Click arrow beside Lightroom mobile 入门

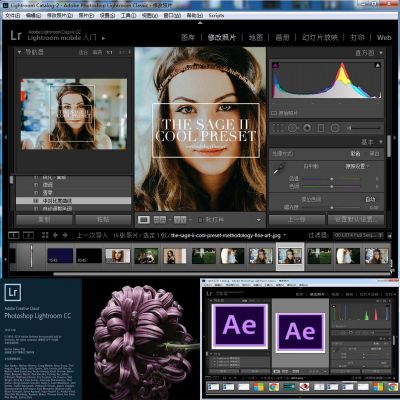coord(104,38)
